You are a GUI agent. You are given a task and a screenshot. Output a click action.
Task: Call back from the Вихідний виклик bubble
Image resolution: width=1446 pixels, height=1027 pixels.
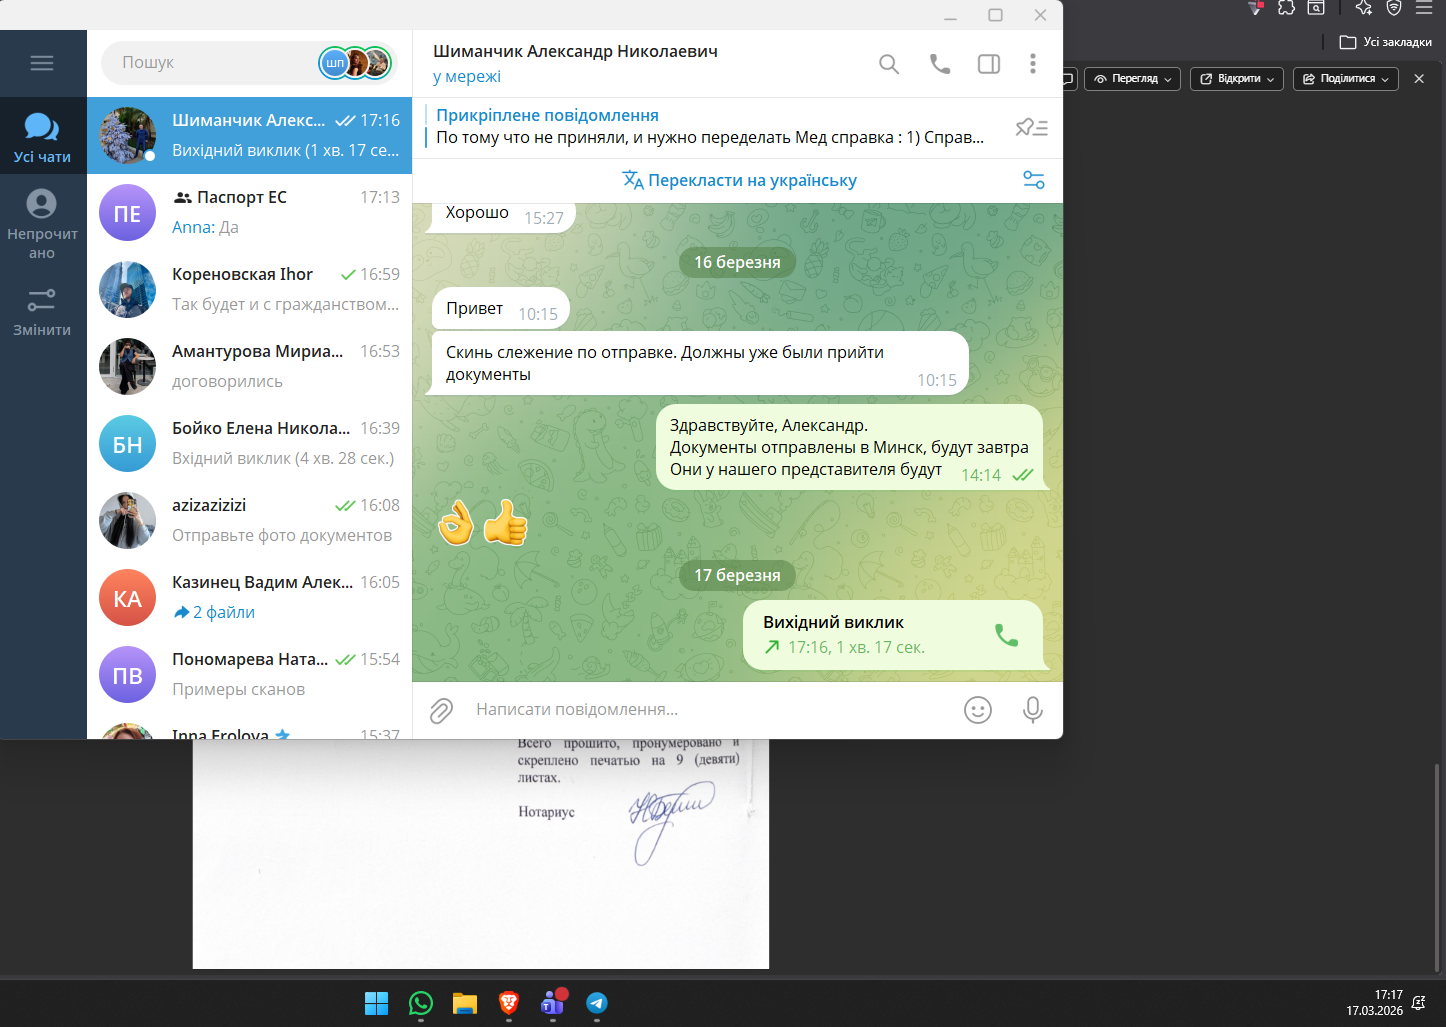tap(1006, 635)
